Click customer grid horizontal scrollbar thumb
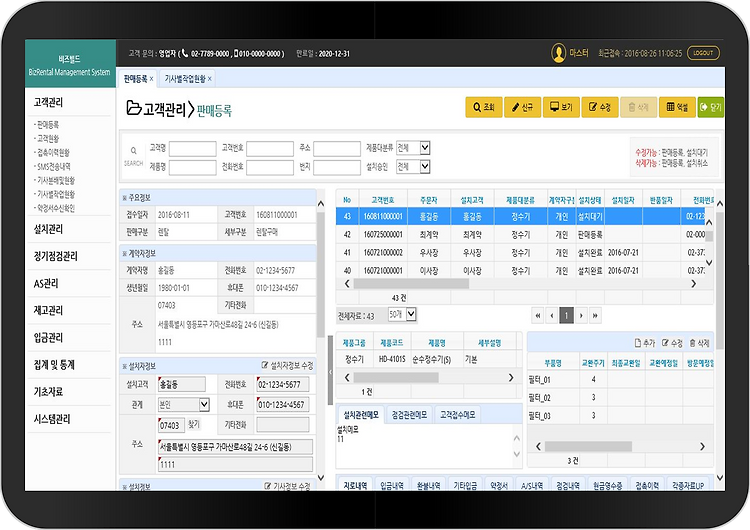The height and width of the screenshot is (530, 750). click(411, 284)
